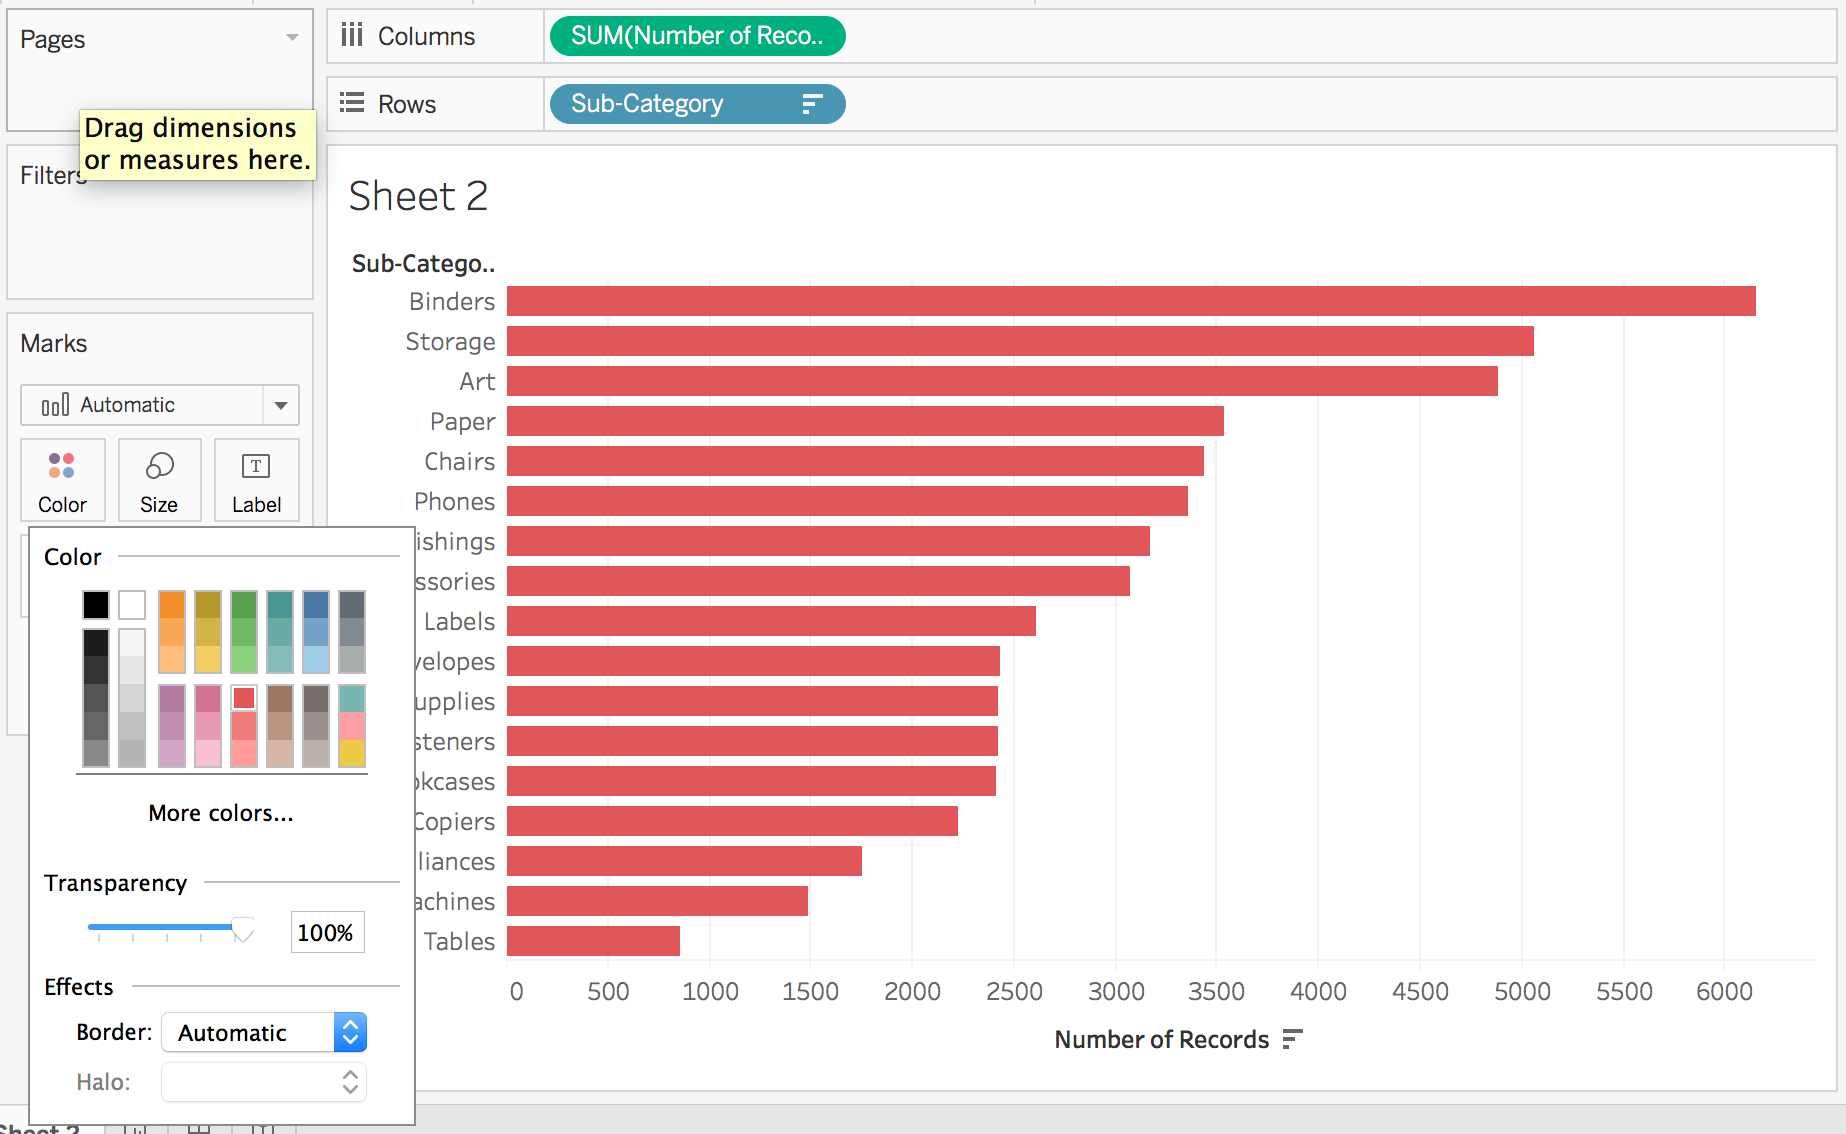Open the Automatic mark type dropdown
Screen dimensions: 1846x1134
pyautogui.click(x=280, y=405)
